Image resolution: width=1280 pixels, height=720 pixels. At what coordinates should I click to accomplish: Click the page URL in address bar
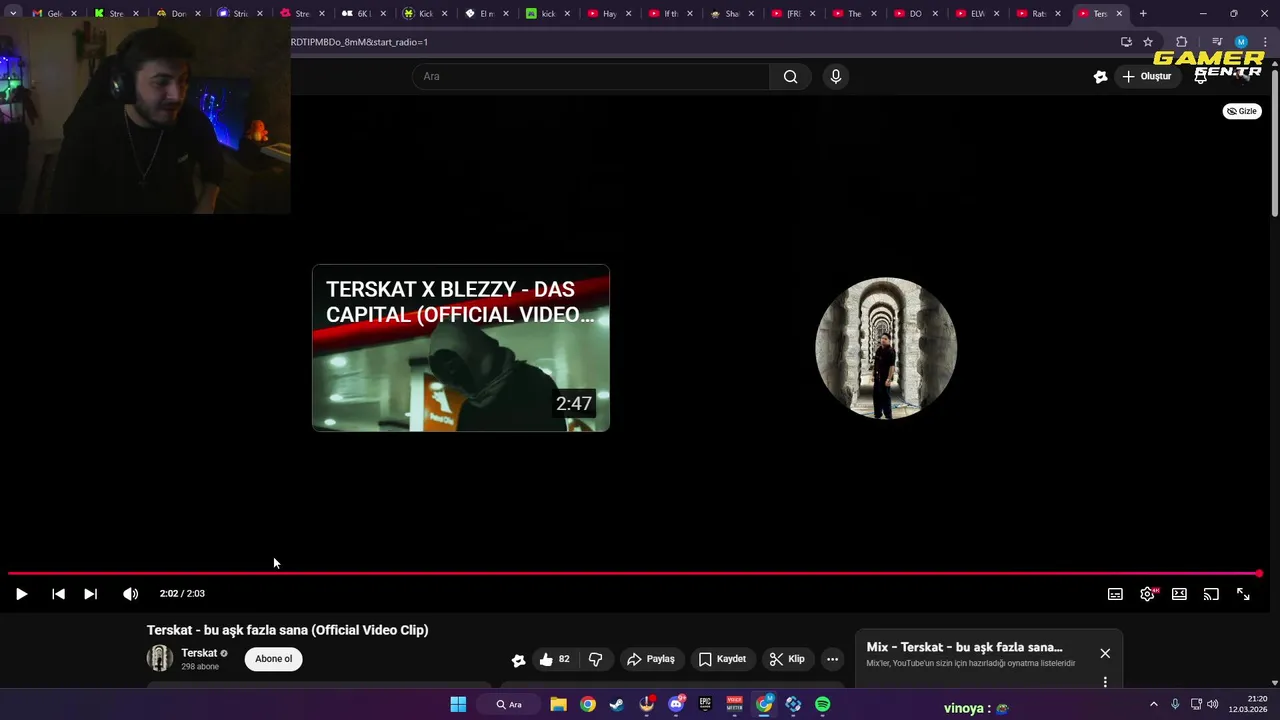pos(359,42)
